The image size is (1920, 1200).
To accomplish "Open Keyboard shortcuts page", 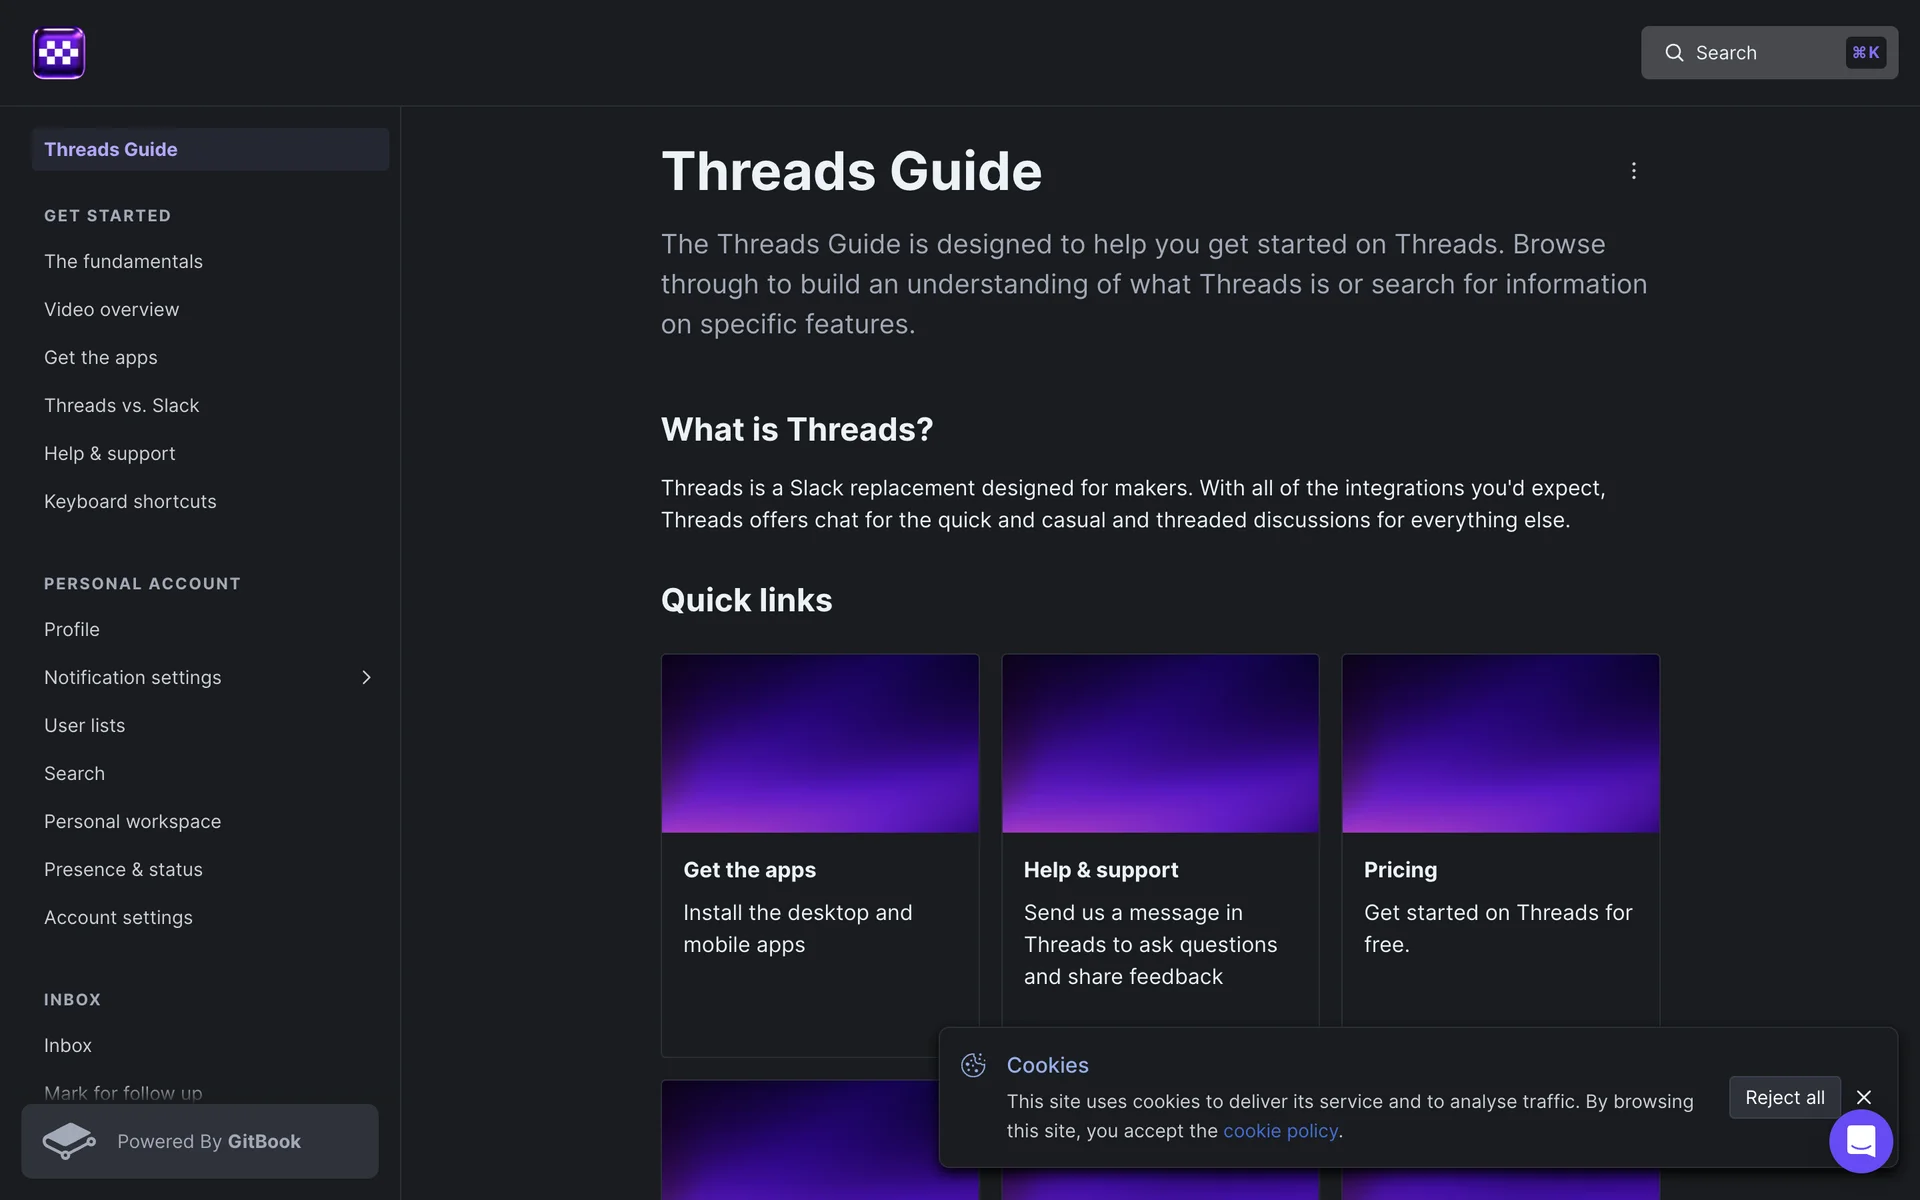I will point(130,501).
